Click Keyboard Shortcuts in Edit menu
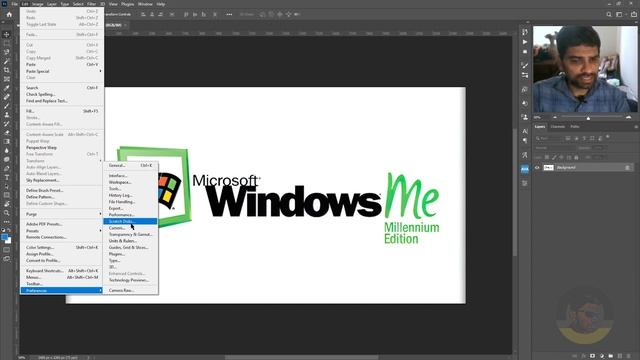 coord(62,271)
